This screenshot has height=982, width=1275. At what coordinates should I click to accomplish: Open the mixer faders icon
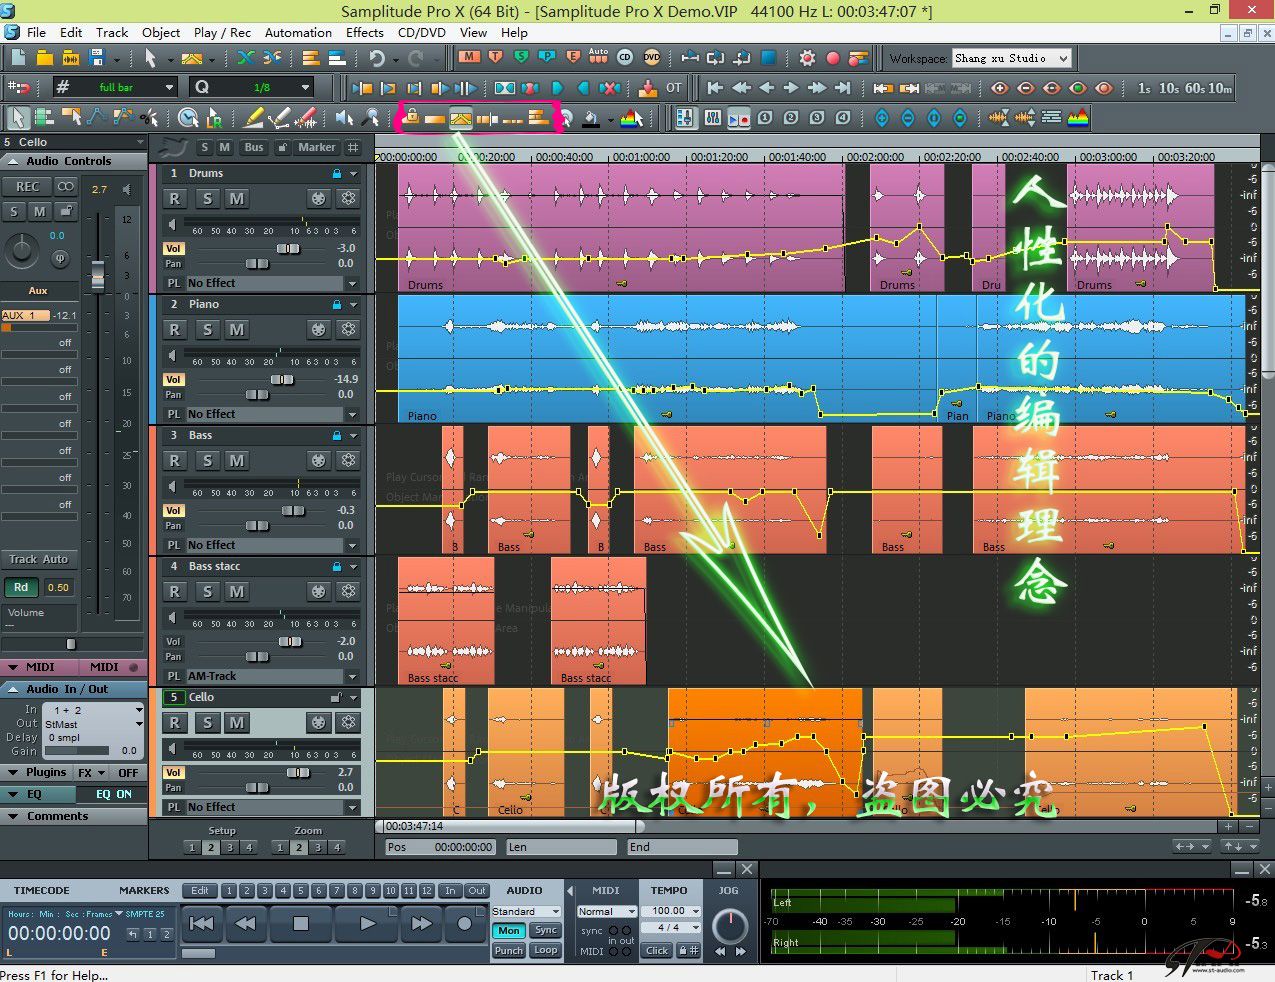(712, 118)
